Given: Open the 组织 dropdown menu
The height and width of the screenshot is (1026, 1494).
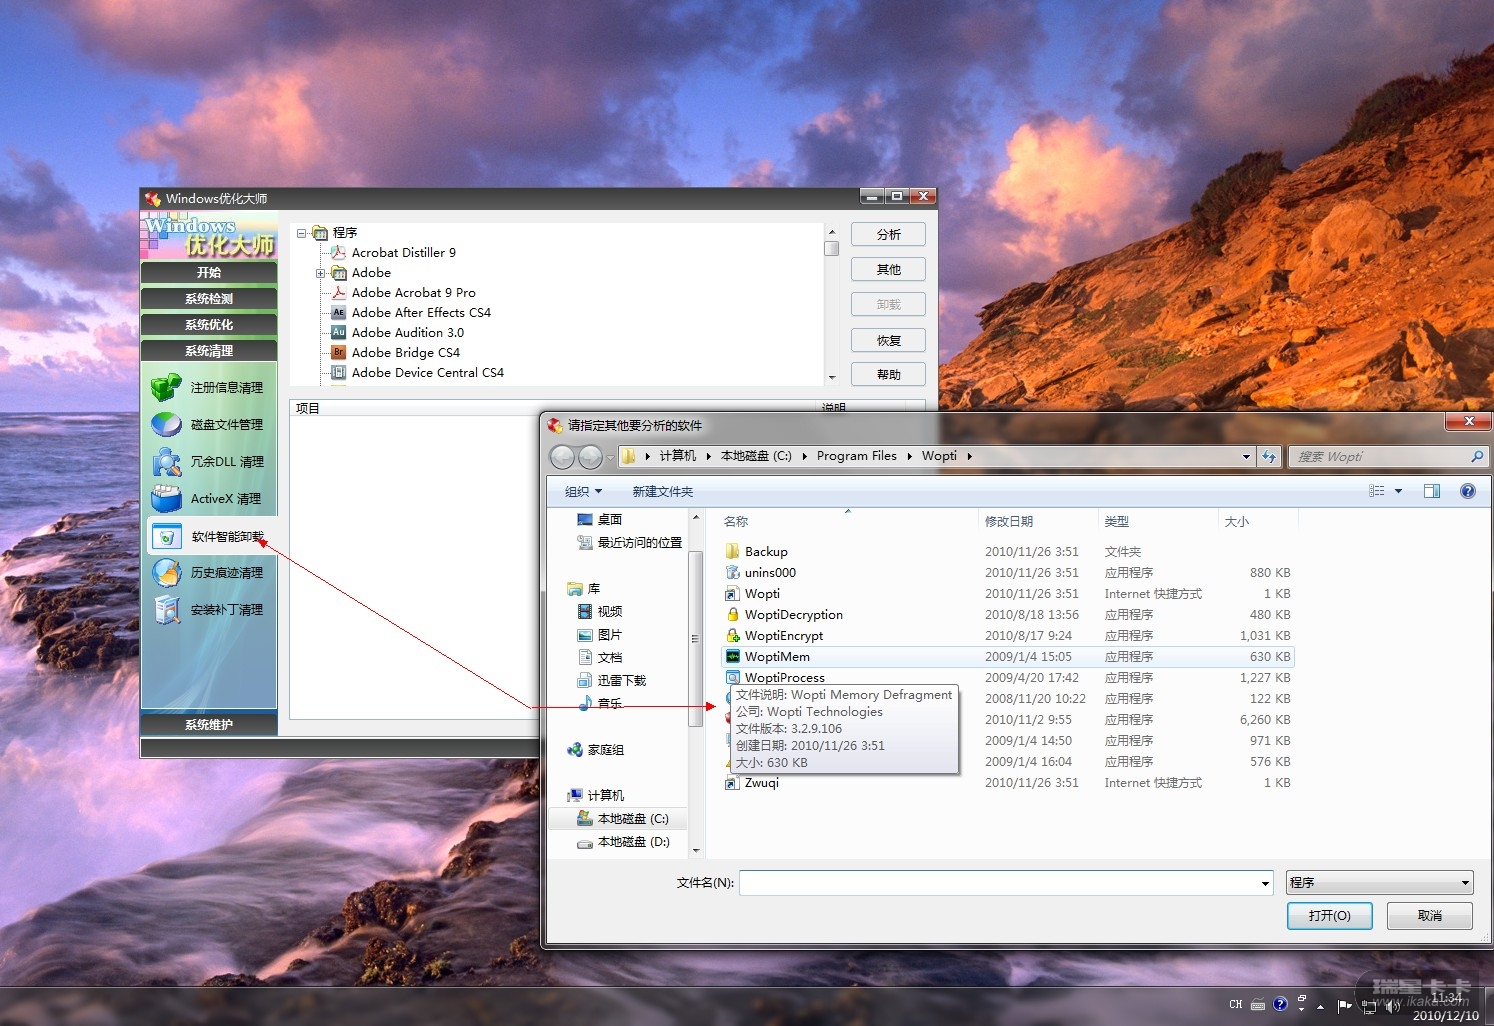Looking at the screenshot, I should [x=583, y=491].
